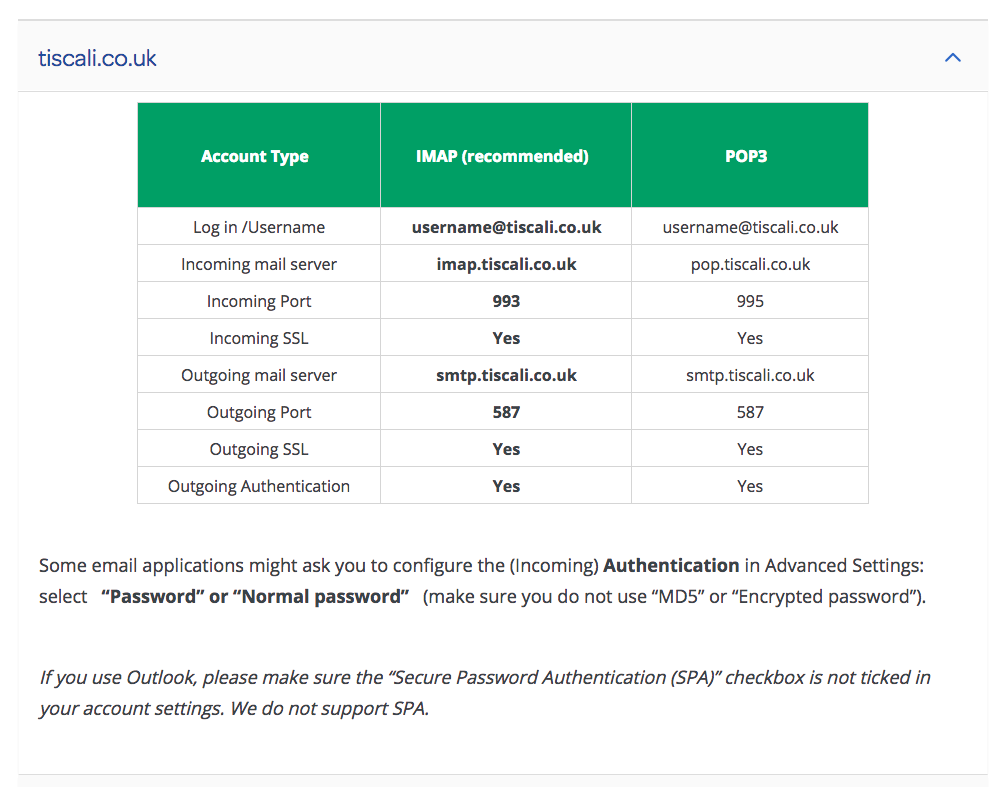Click the bold username@tiscali.co.uk IMAP cell
1004x787 pixels.
pos(506,227)
